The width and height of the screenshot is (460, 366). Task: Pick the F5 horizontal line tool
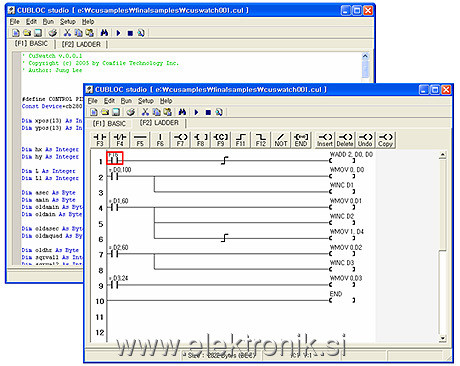point(140,139)
